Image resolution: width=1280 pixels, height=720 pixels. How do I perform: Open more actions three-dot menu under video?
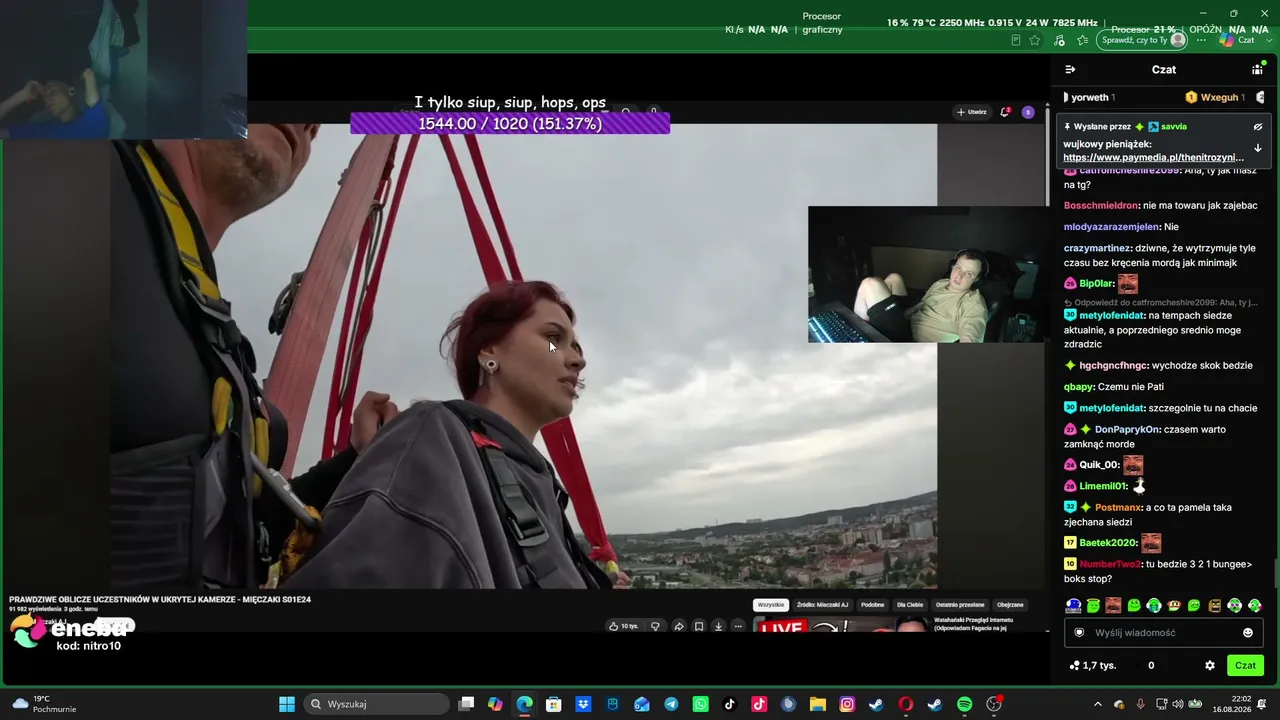(x=738, y=626)
